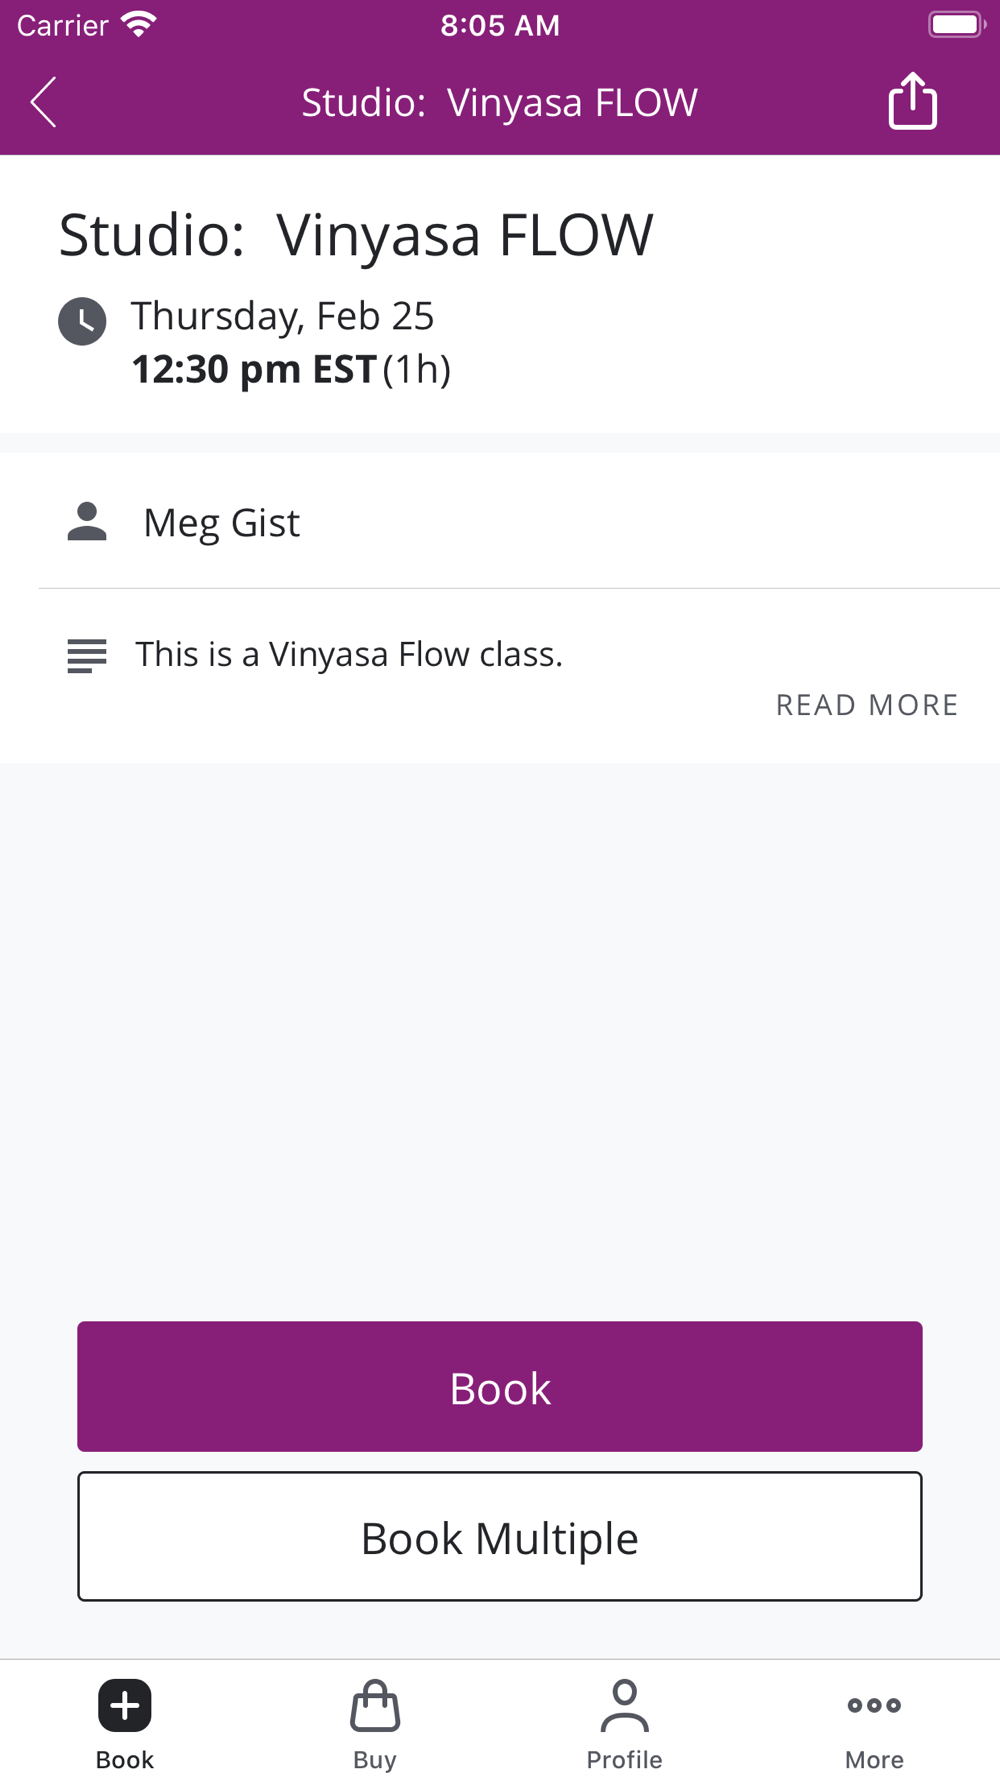The image size is (1000, 1778).
Task: Tap the back arrow icon
Action: pyautogui.click(x=43, y=102)
